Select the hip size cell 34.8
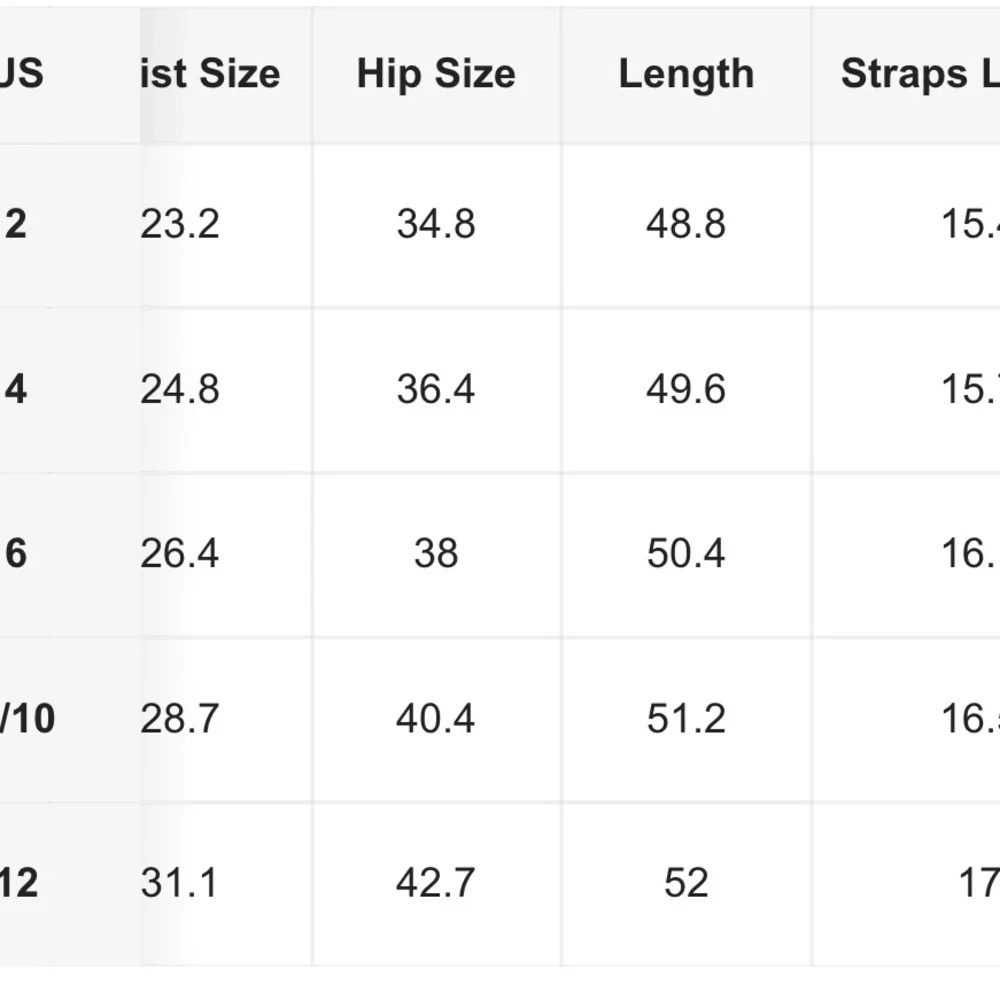The height and width of the screenshot is (1000, 1000). click(x=436, y=224)
